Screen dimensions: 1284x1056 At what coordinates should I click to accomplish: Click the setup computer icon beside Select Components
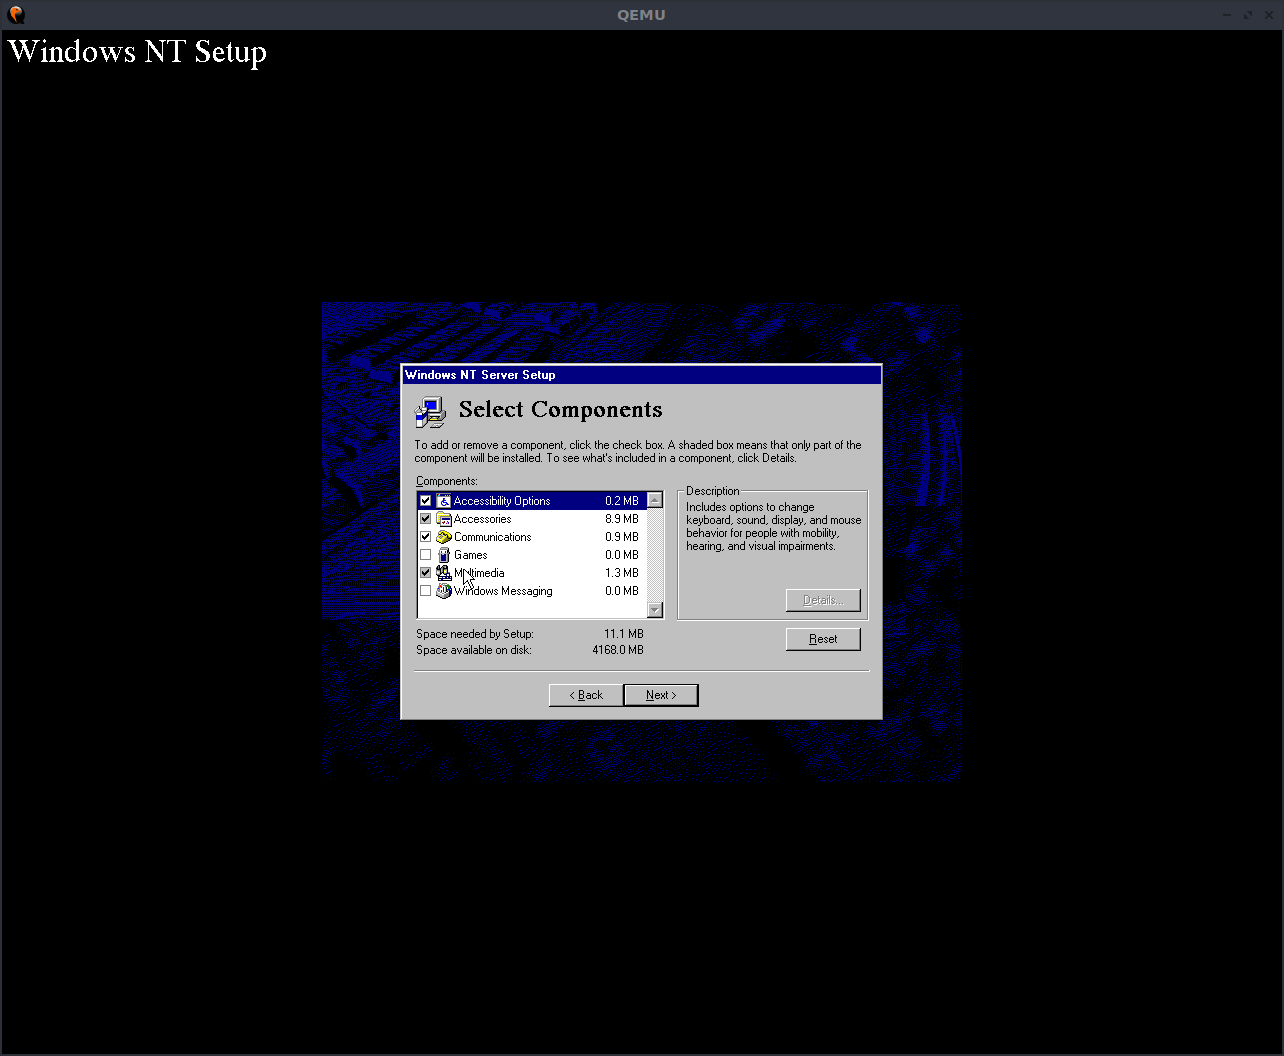pyautogui.click(x=430, y=411)
